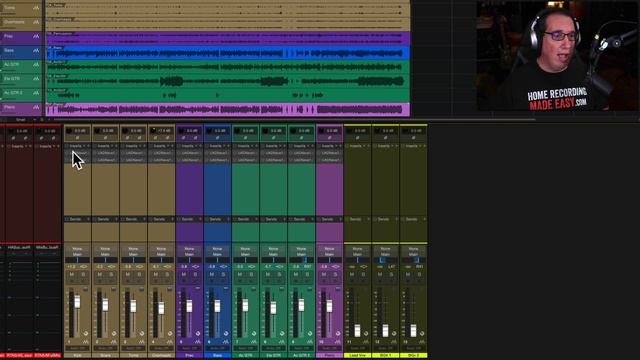The image size is (640, 360).
Task: Open channel editor knob icon on Lead Vox strip
Action: 366,333
